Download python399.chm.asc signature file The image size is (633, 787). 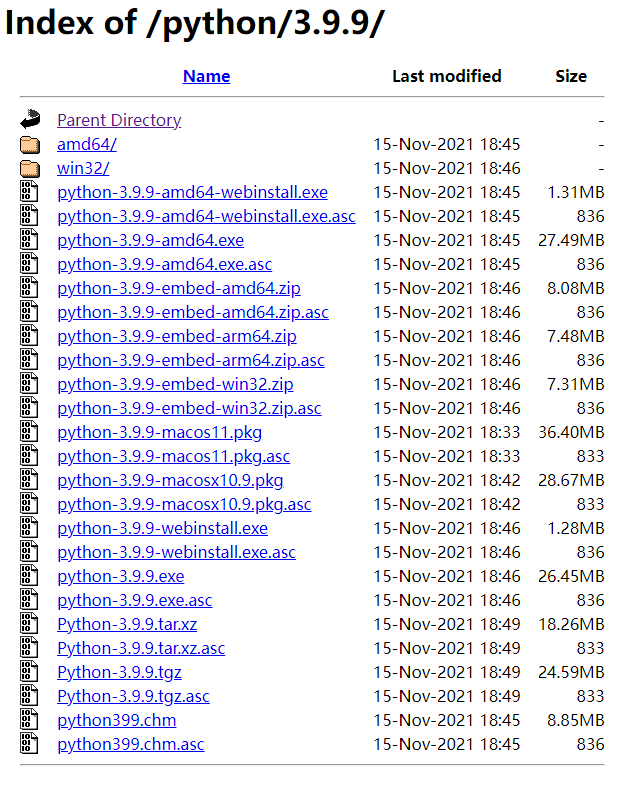(131, 744)
